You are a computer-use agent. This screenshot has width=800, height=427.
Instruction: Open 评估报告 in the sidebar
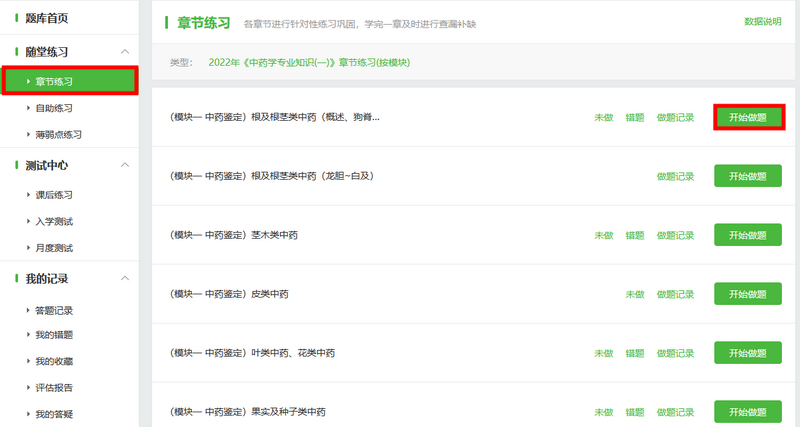click(53, 387)
